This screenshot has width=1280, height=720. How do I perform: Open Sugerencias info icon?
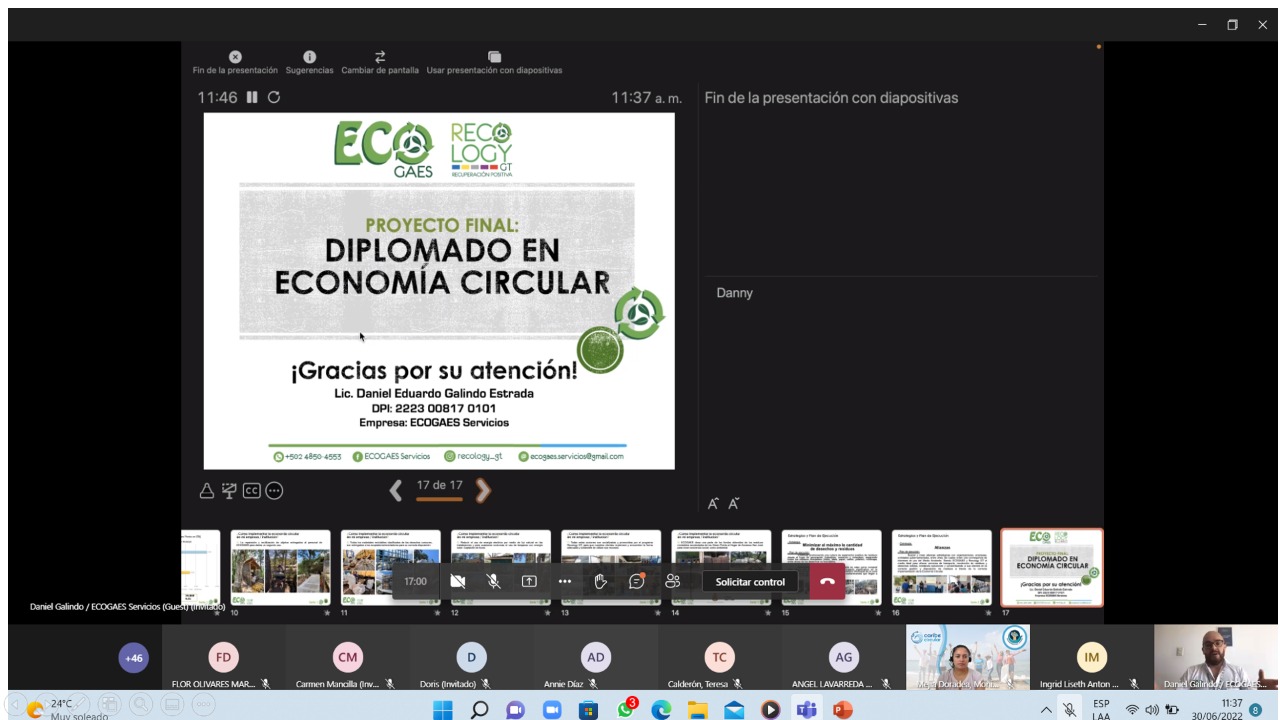309,57
